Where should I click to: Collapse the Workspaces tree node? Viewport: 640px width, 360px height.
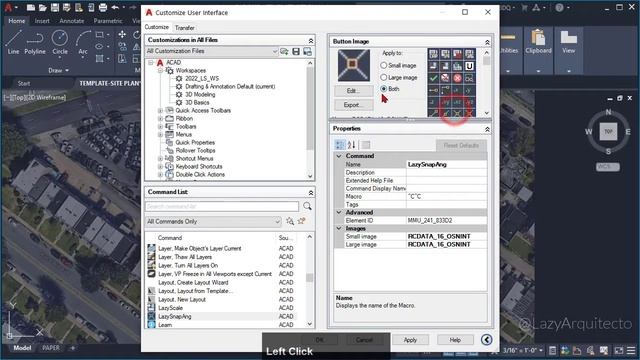(160, 71)
